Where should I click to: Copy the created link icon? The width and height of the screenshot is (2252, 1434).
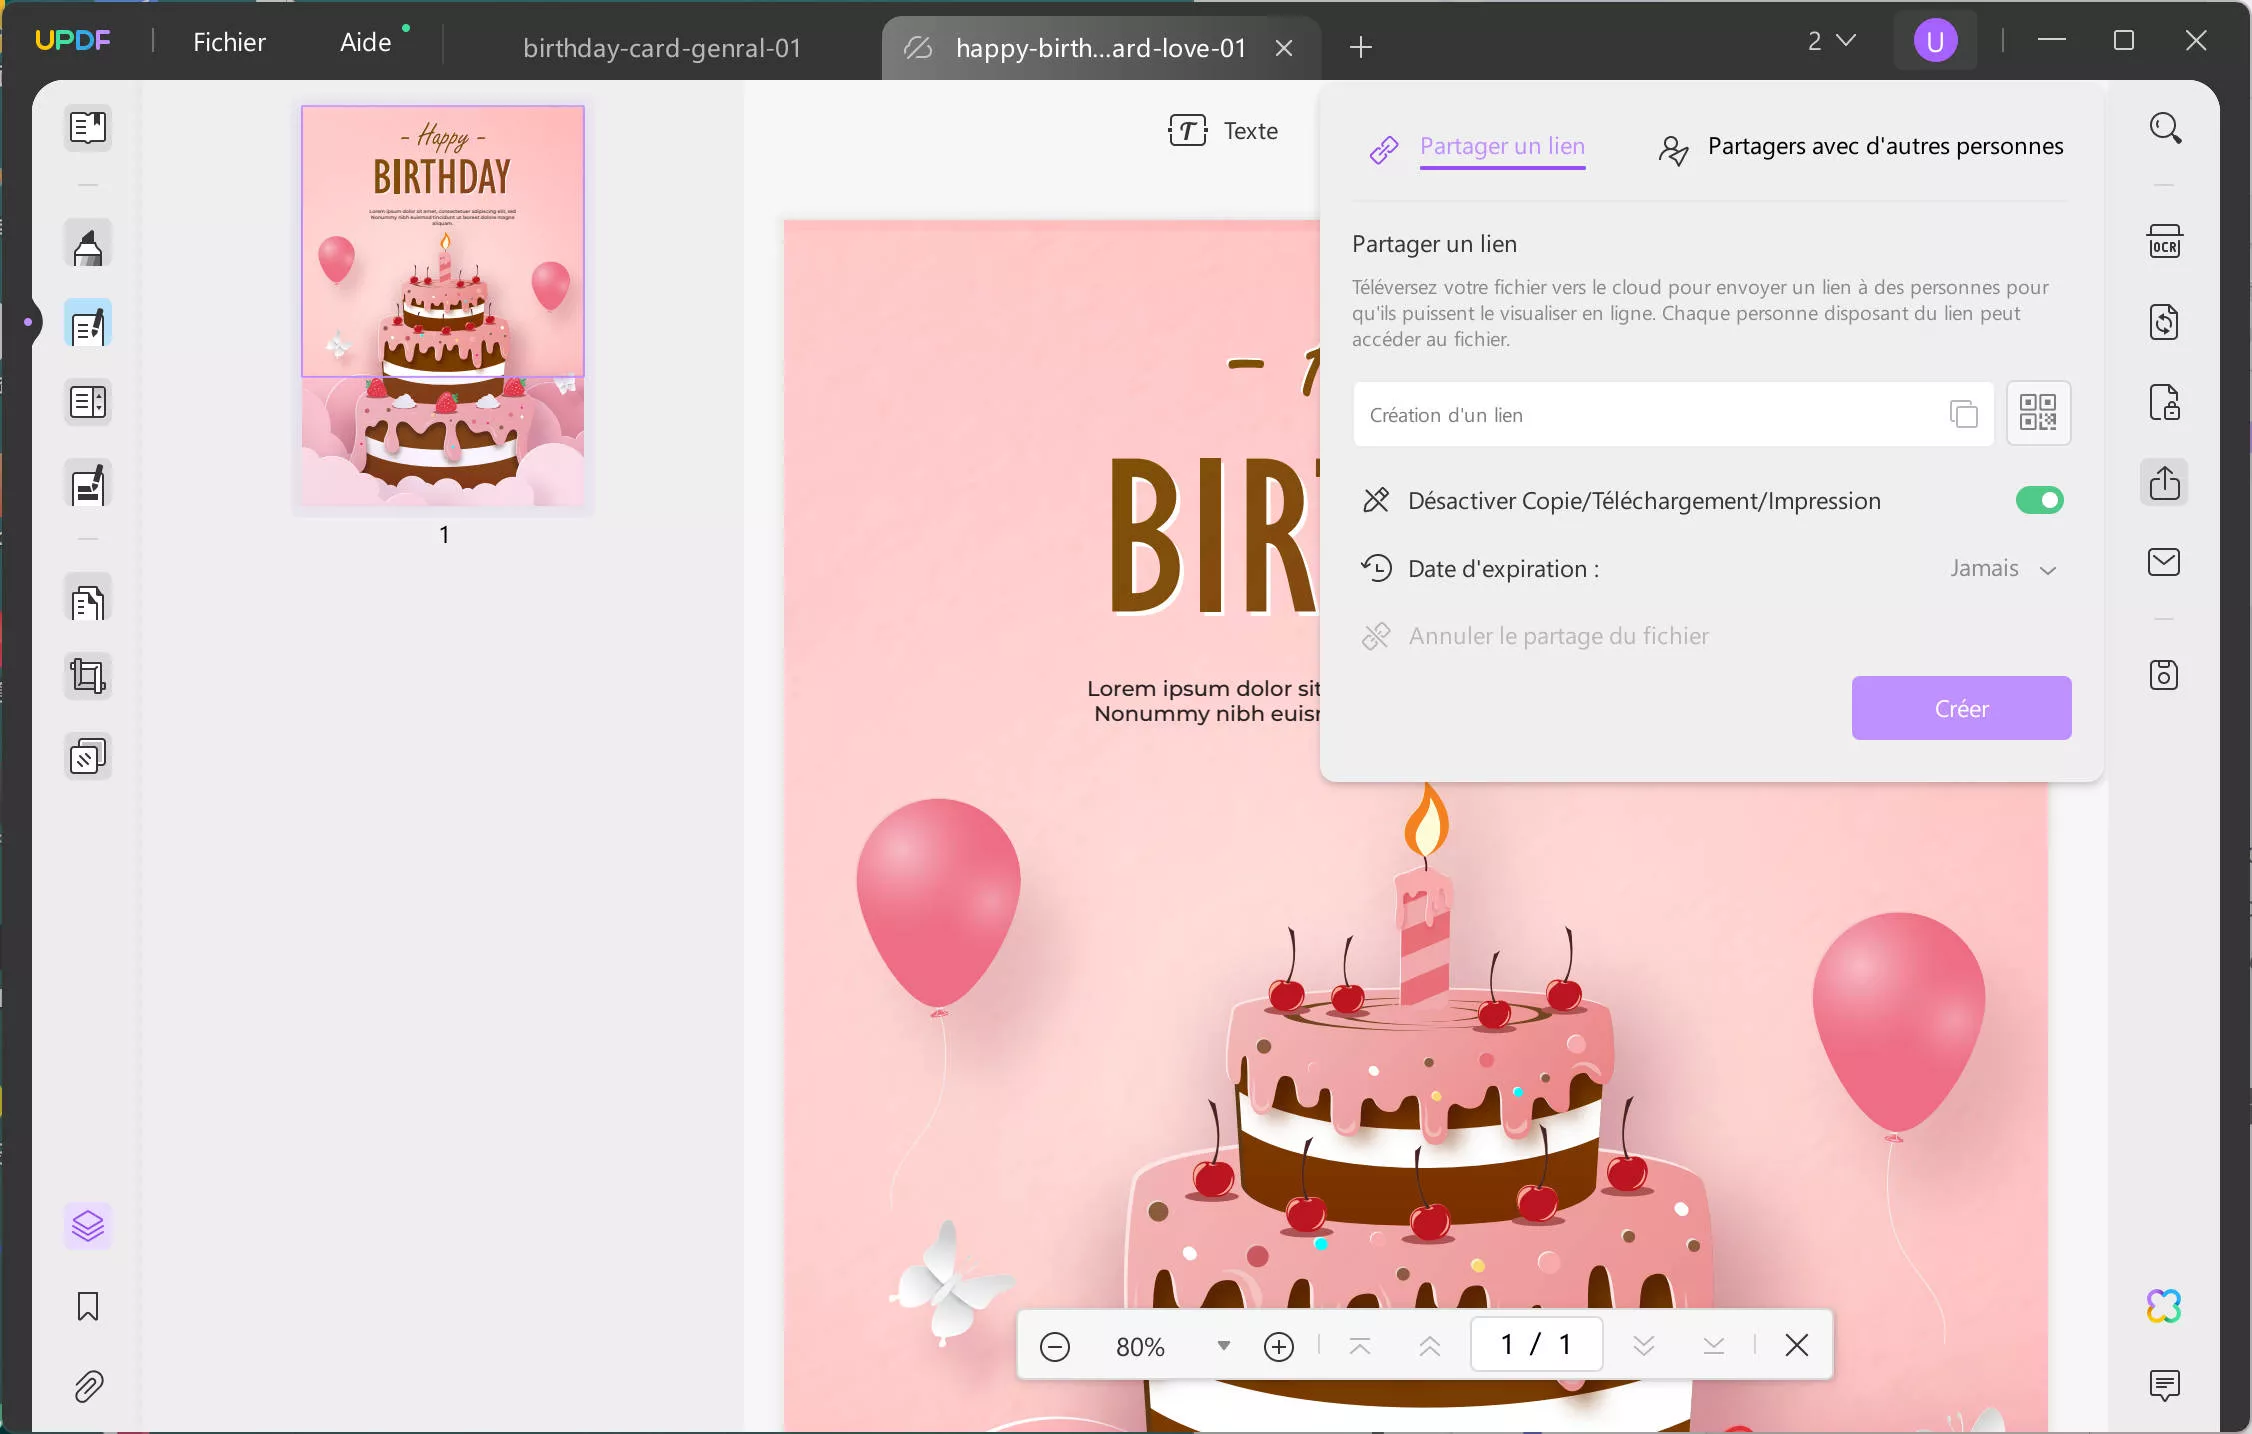point(1963,414)
